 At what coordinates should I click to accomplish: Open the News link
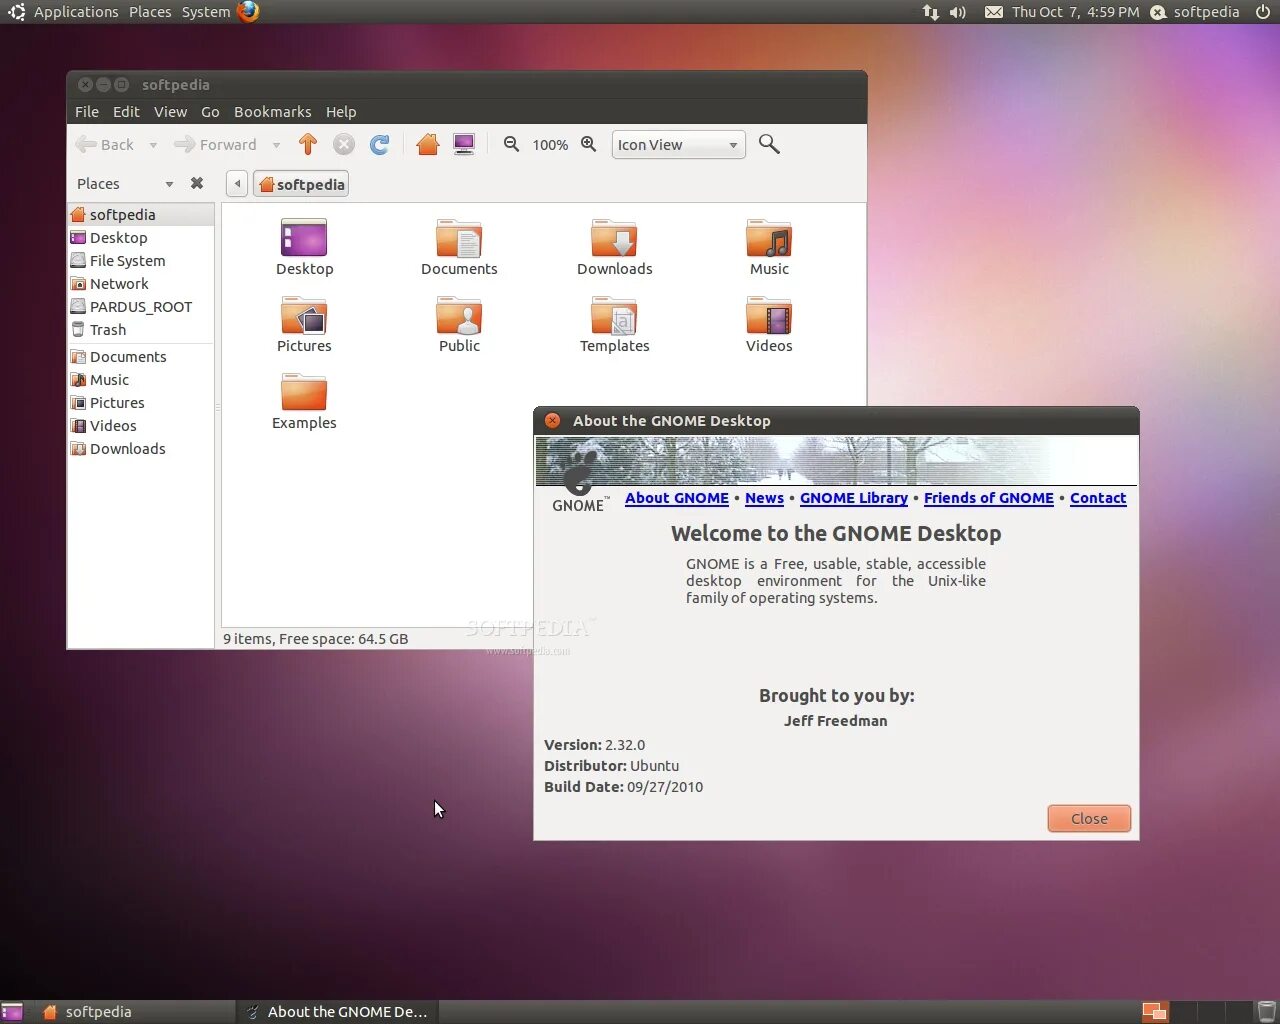pyautogui.click(x=764, y=498)
